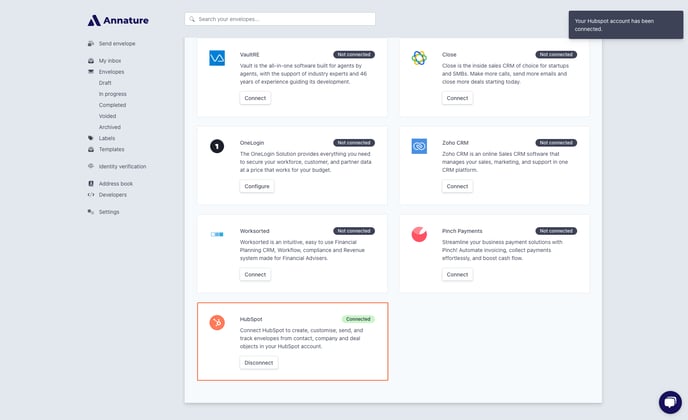Show Completed envelopes
The height and width of the screenshot is (420, 688).
pyautogui.click(x=112, y=105)
